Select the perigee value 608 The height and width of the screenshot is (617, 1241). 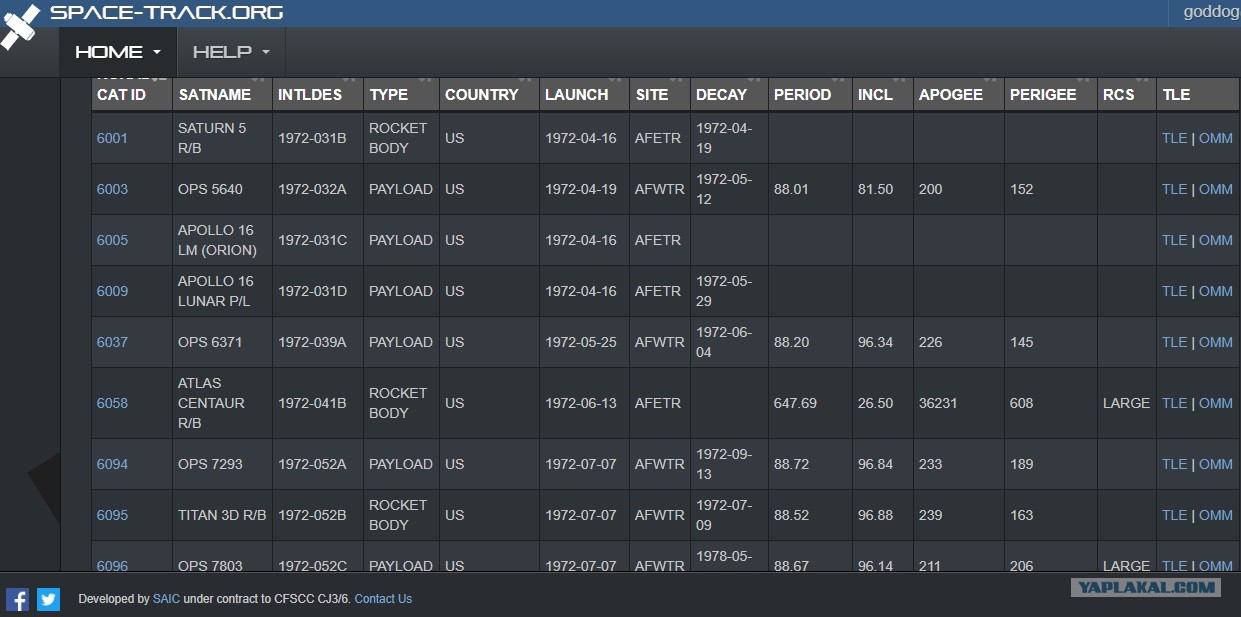[1022, 403]
